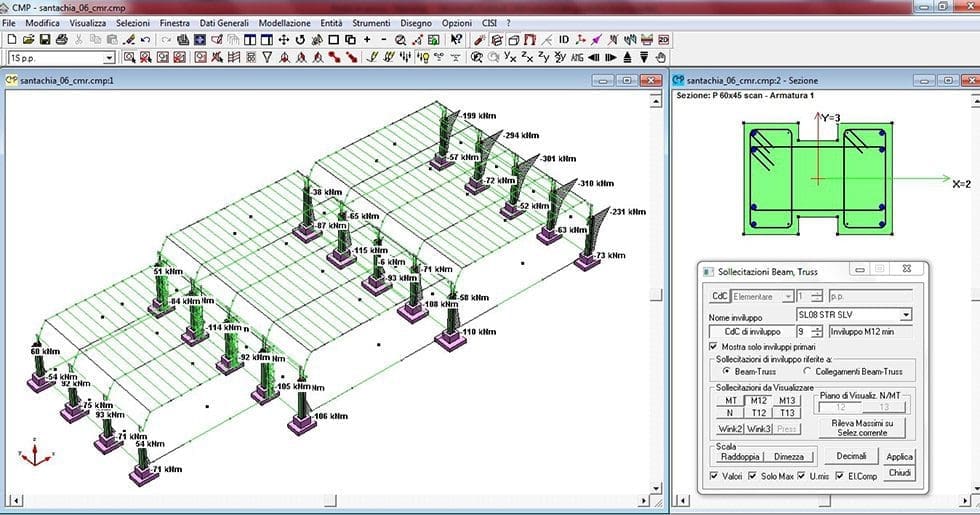
Task: Click the zoom in plus icon
Action: [x=367, y=40]
